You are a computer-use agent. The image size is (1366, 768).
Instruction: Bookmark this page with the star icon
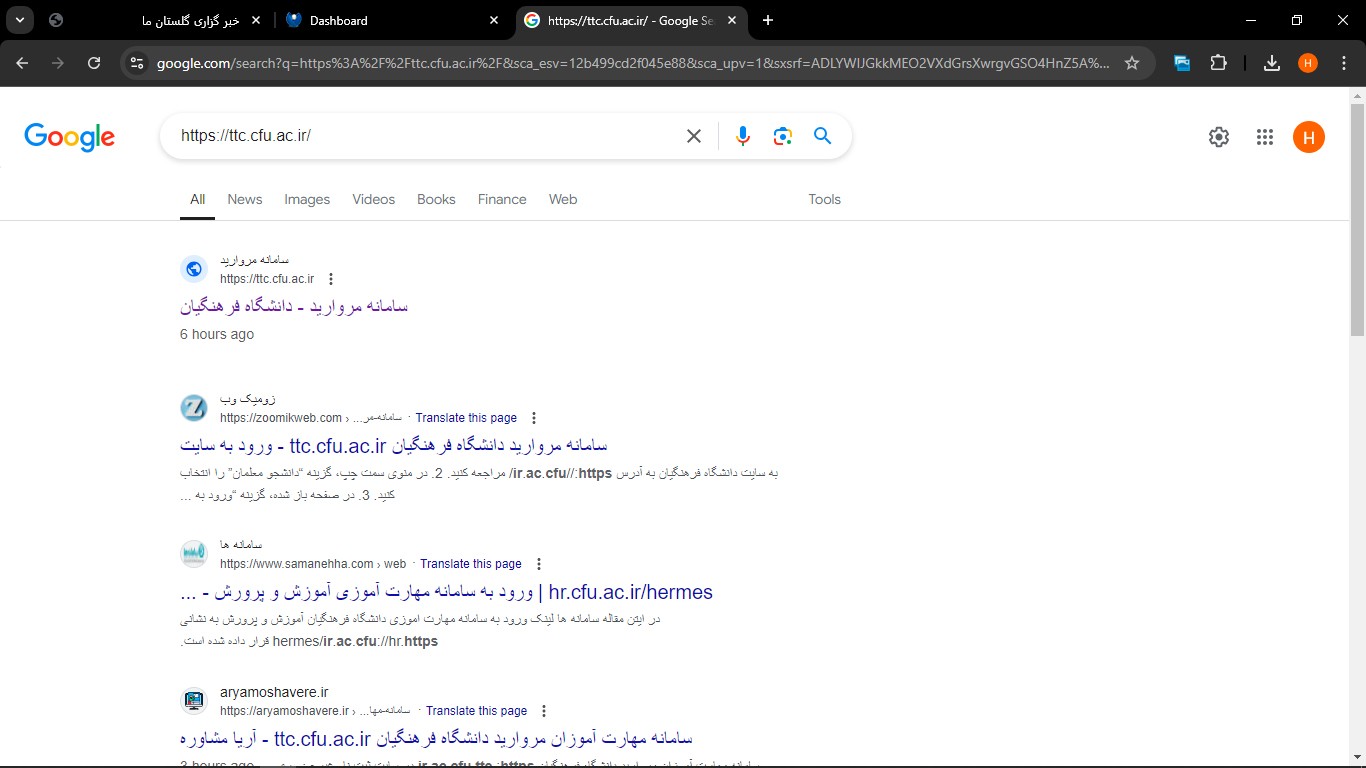1132,63
